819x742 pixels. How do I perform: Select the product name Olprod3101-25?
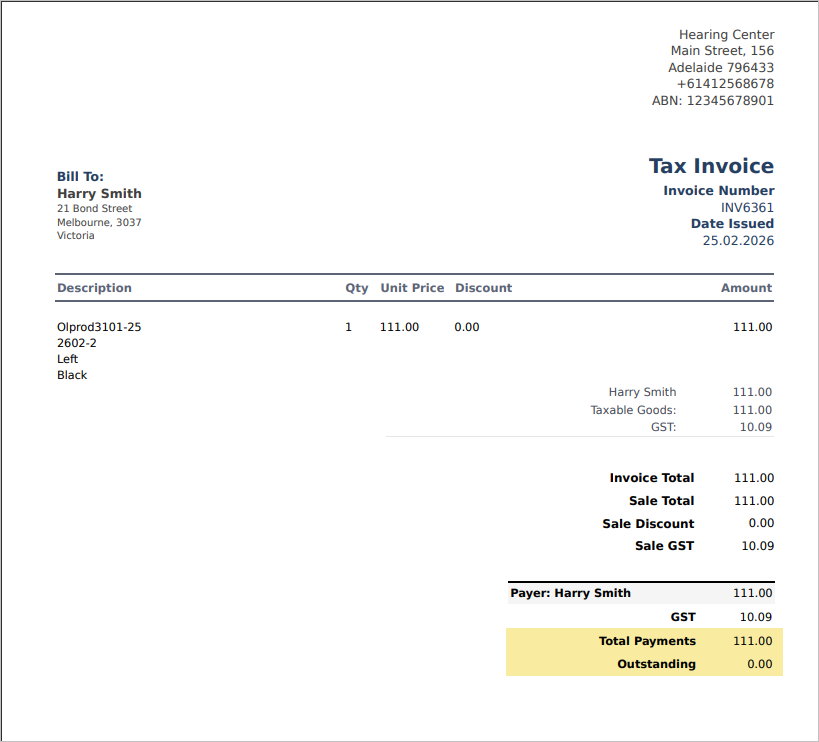tap(99, 327)
